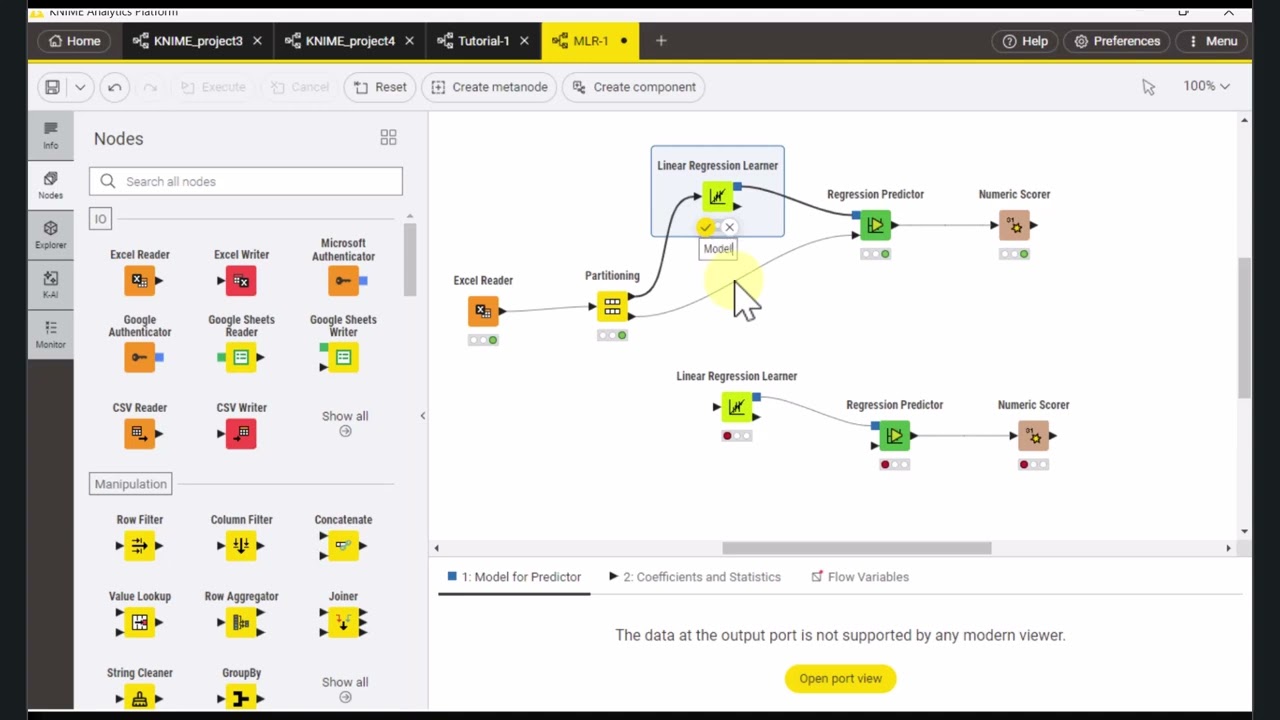Click the Open port view button
The width and height of the screenshot is (1280, 720).
point(841,678)
